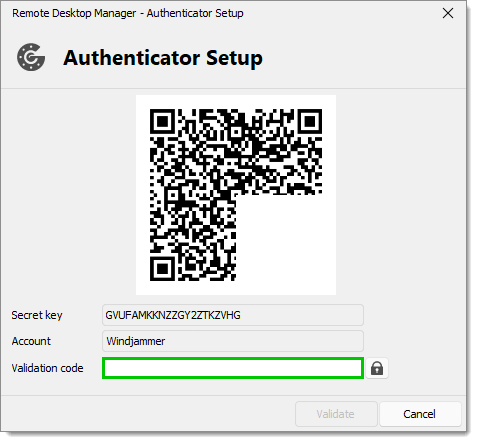
Task: Click the Validate button
Action: pos(336,414)
